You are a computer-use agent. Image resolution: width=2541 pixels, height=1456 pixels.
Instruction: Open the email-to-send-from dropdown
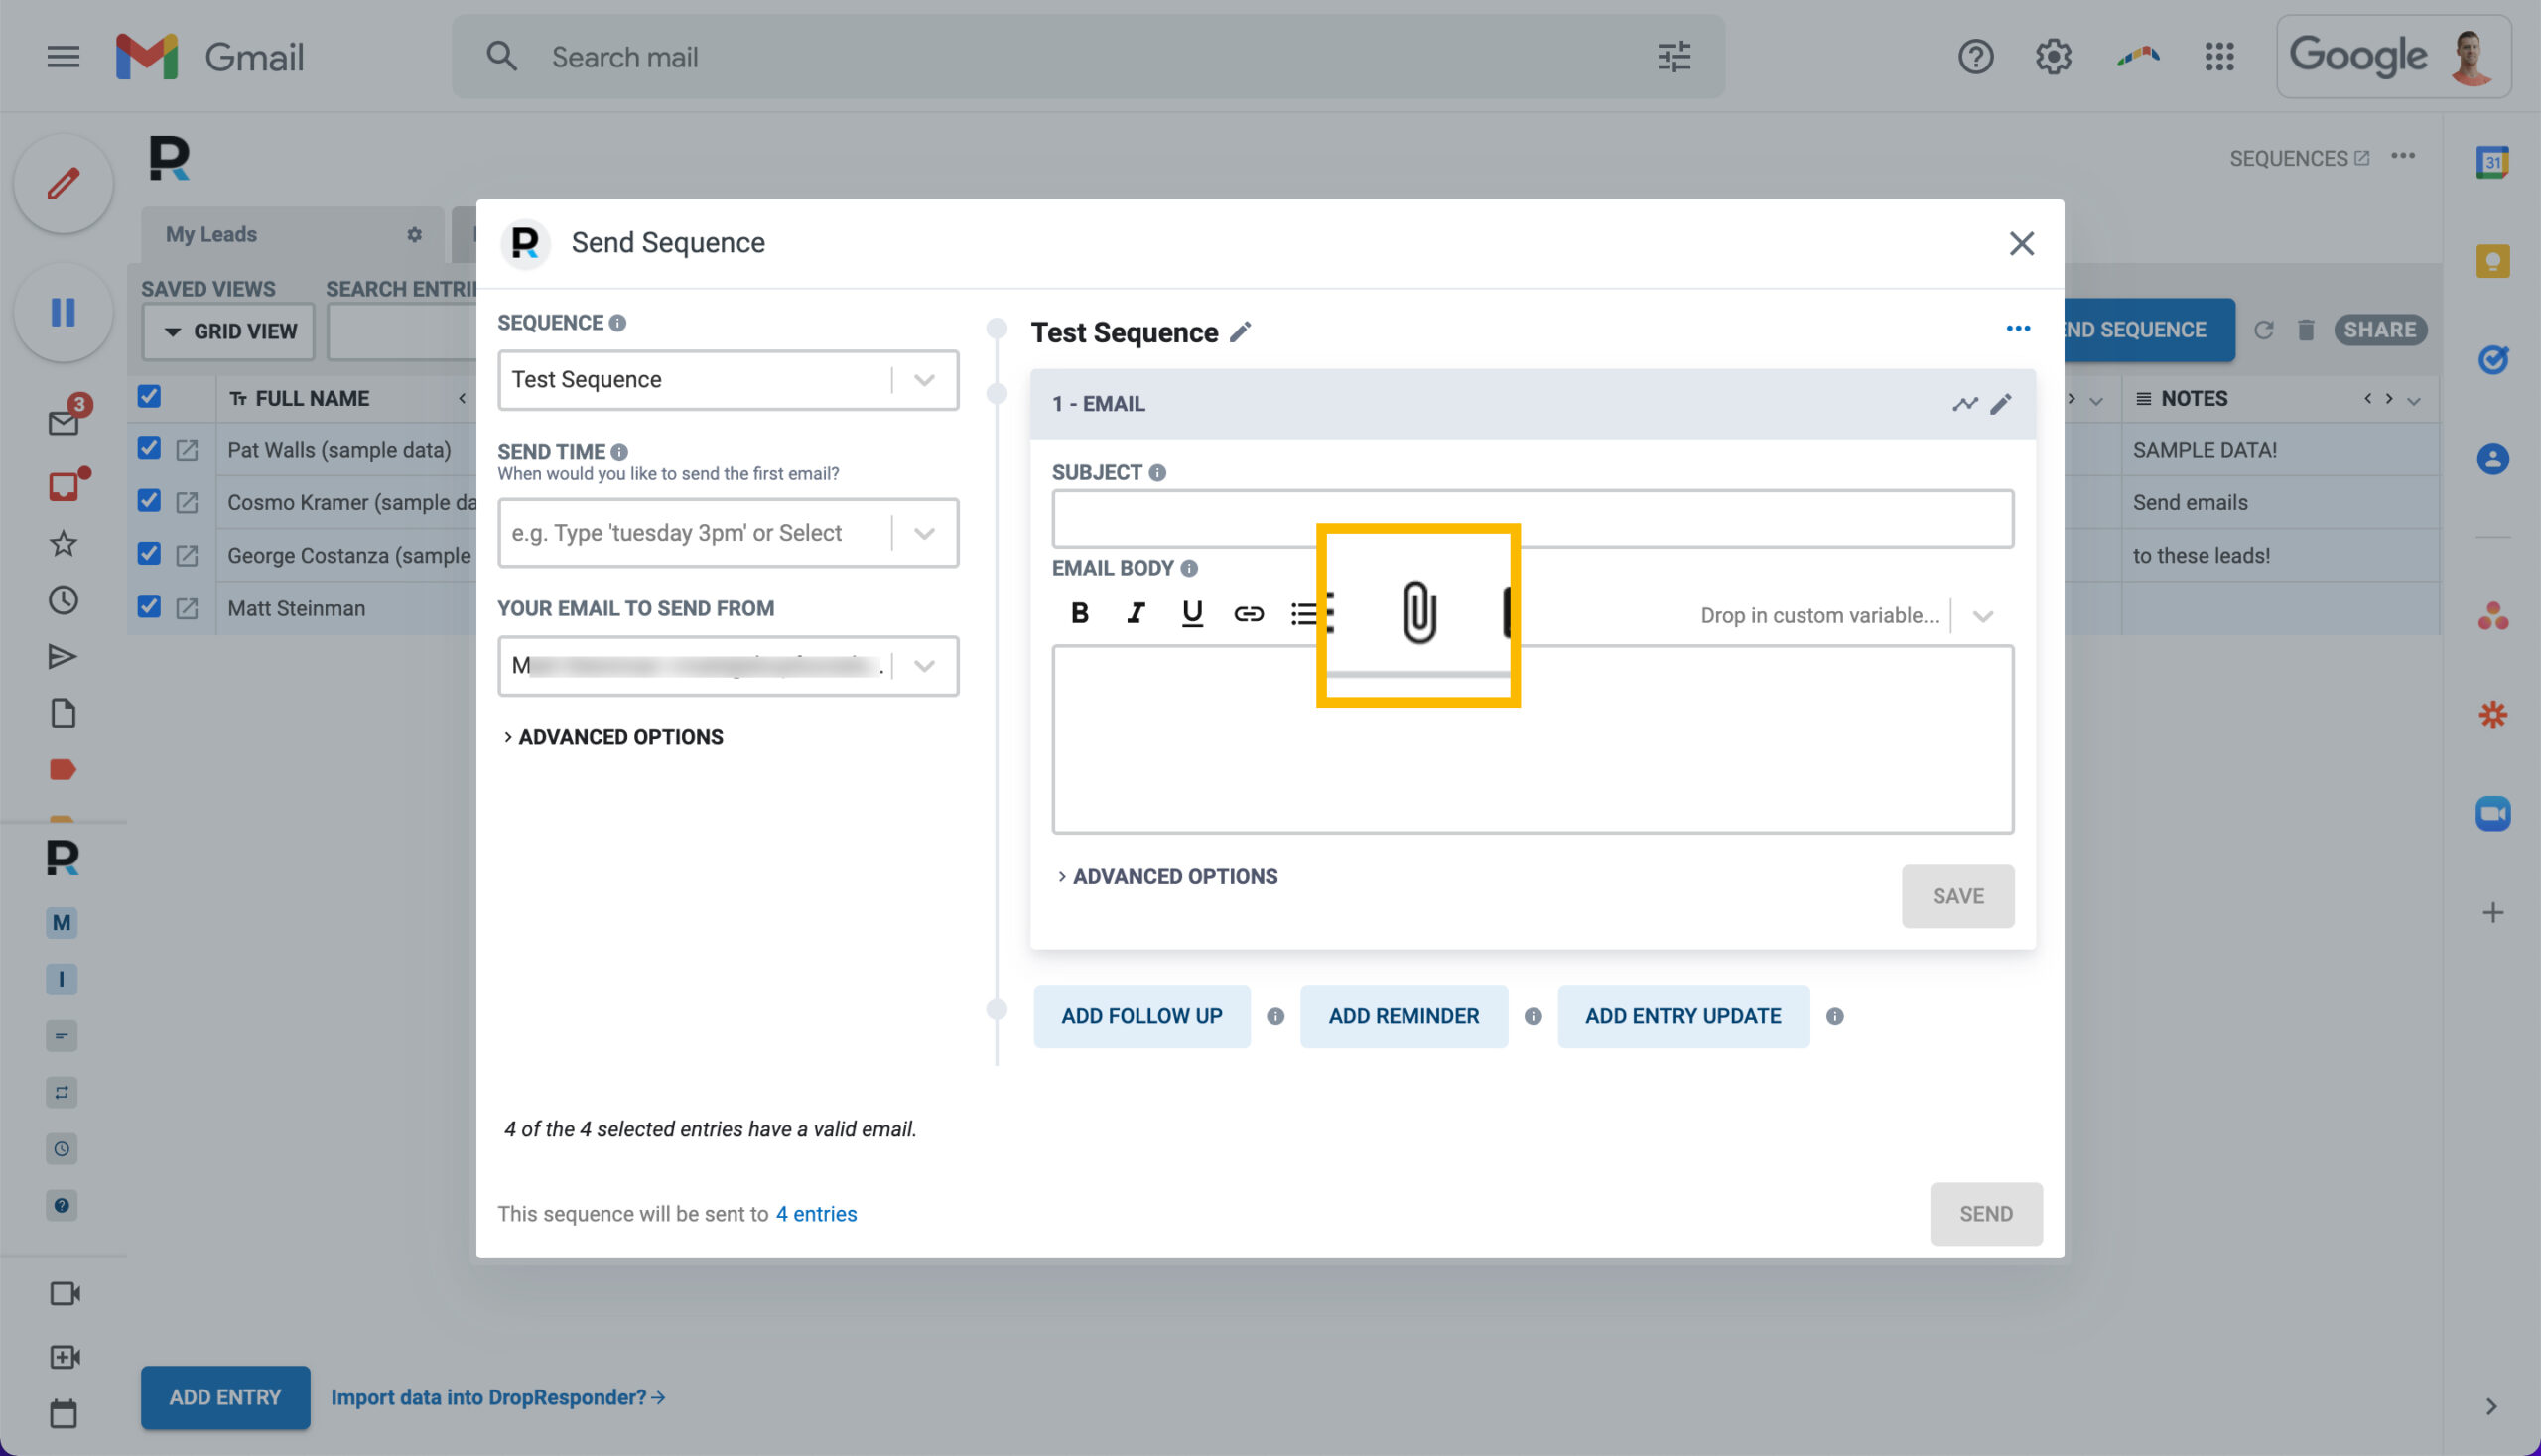point(728,666)
